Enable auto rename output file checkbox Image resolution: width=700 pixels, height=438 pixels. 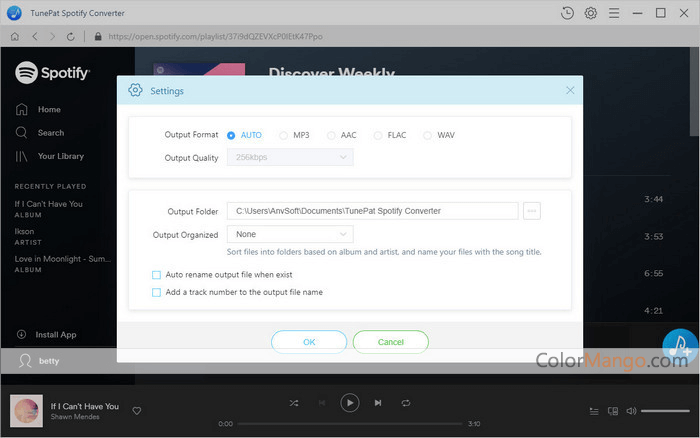click(x=156, y=274)
